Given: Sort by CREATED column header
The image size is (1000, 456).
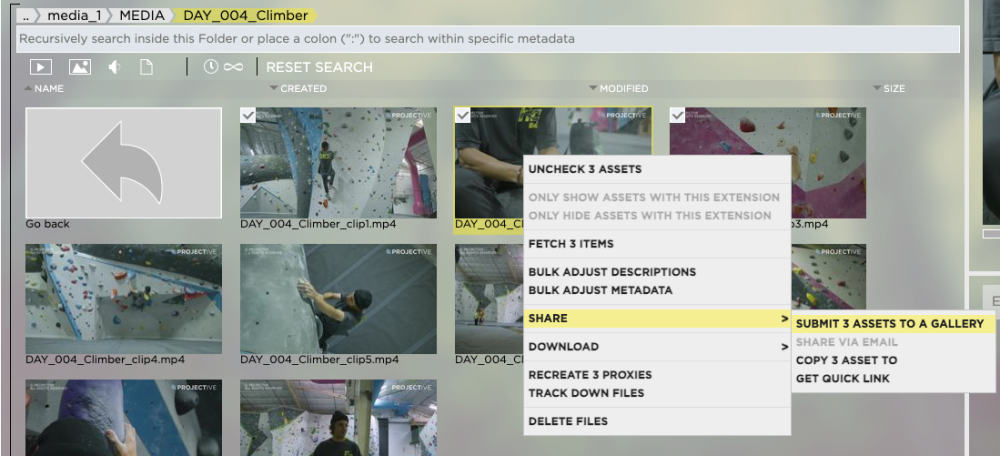Looking at the screenshot, I should (304, 89).
